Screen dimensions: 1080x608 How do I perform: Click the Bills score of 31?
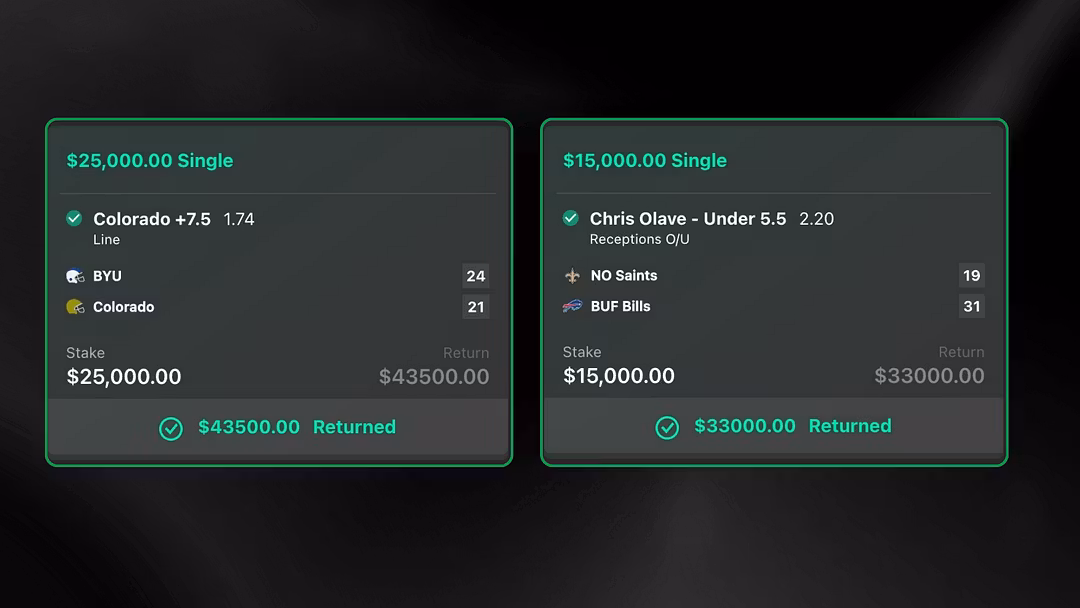(x=972, y=306)
